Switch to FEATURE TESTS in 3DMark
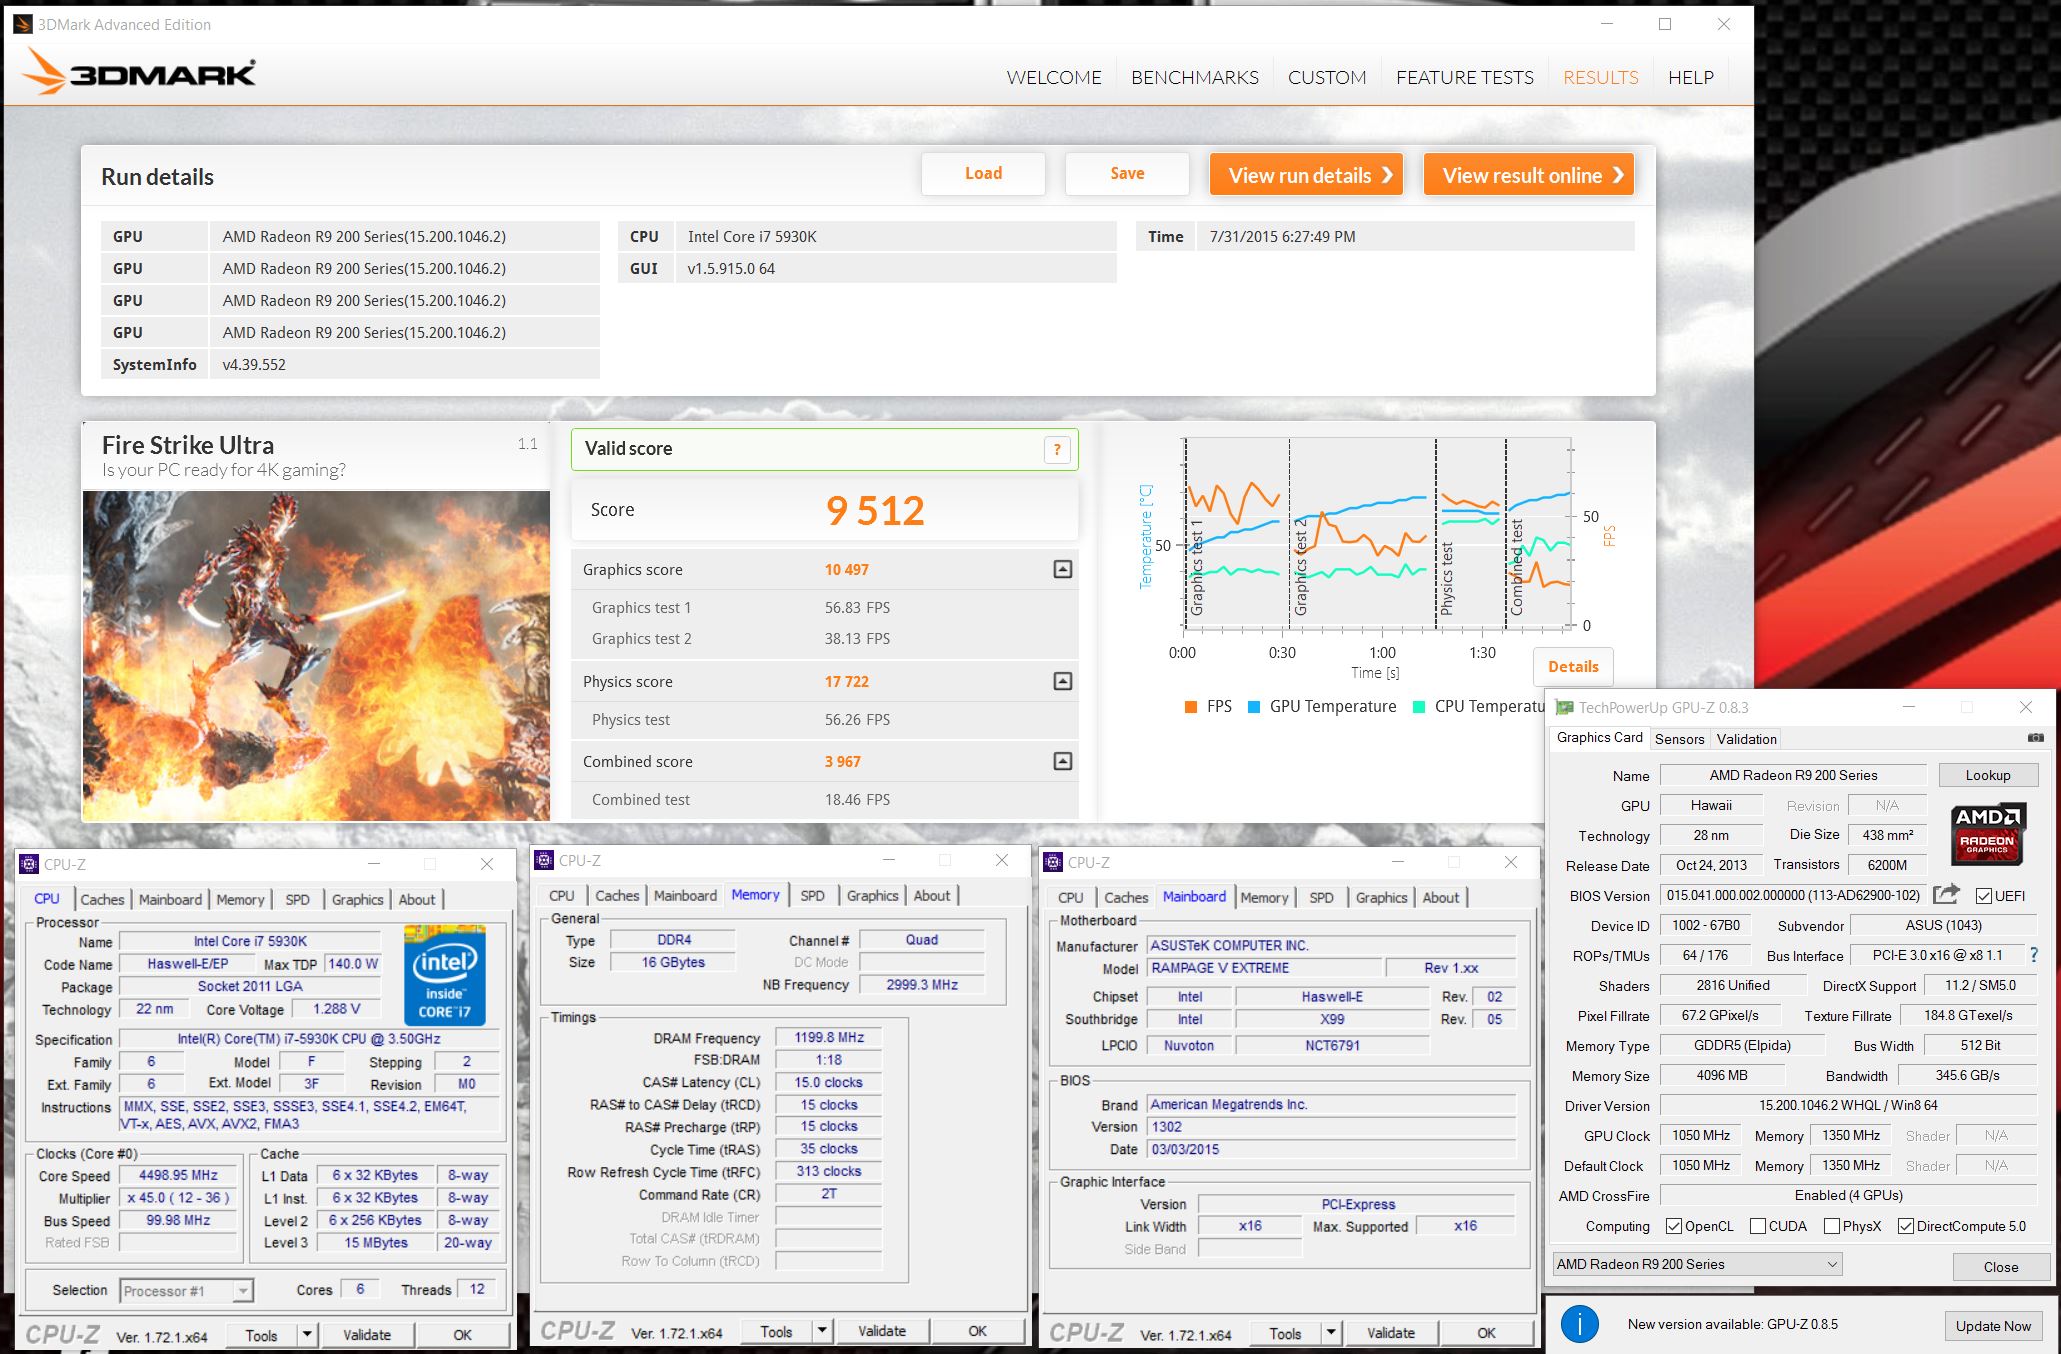Screen dimensions: 2061x1354 pos(1465,77)
